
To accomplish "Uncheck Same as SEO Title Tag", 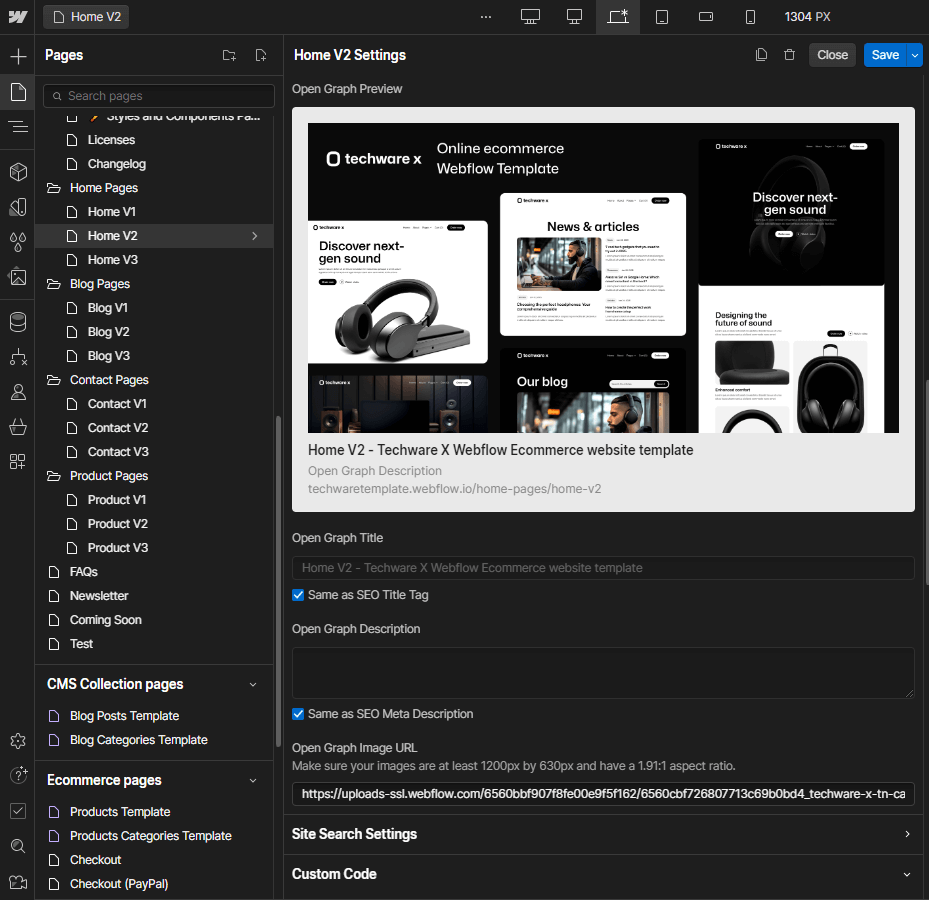I will [x=298, y=595].
